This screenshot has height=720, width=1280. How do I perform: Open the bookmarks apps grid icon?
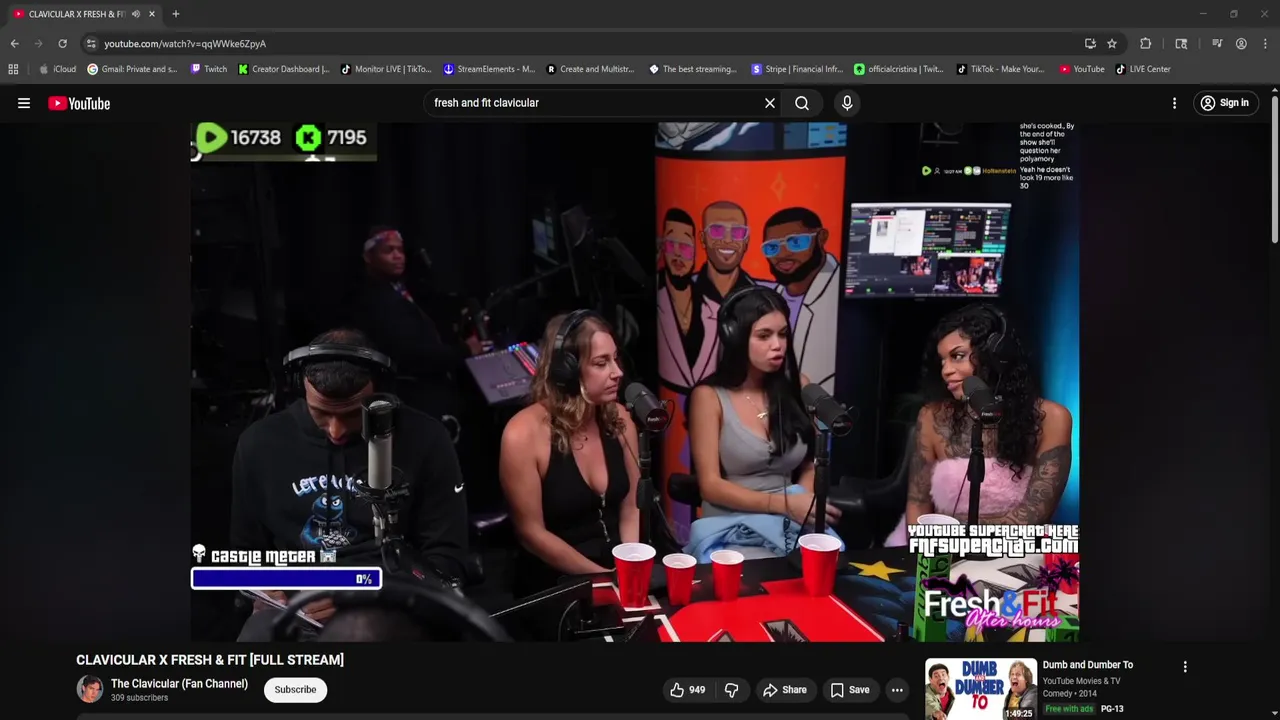click(13, 69)
